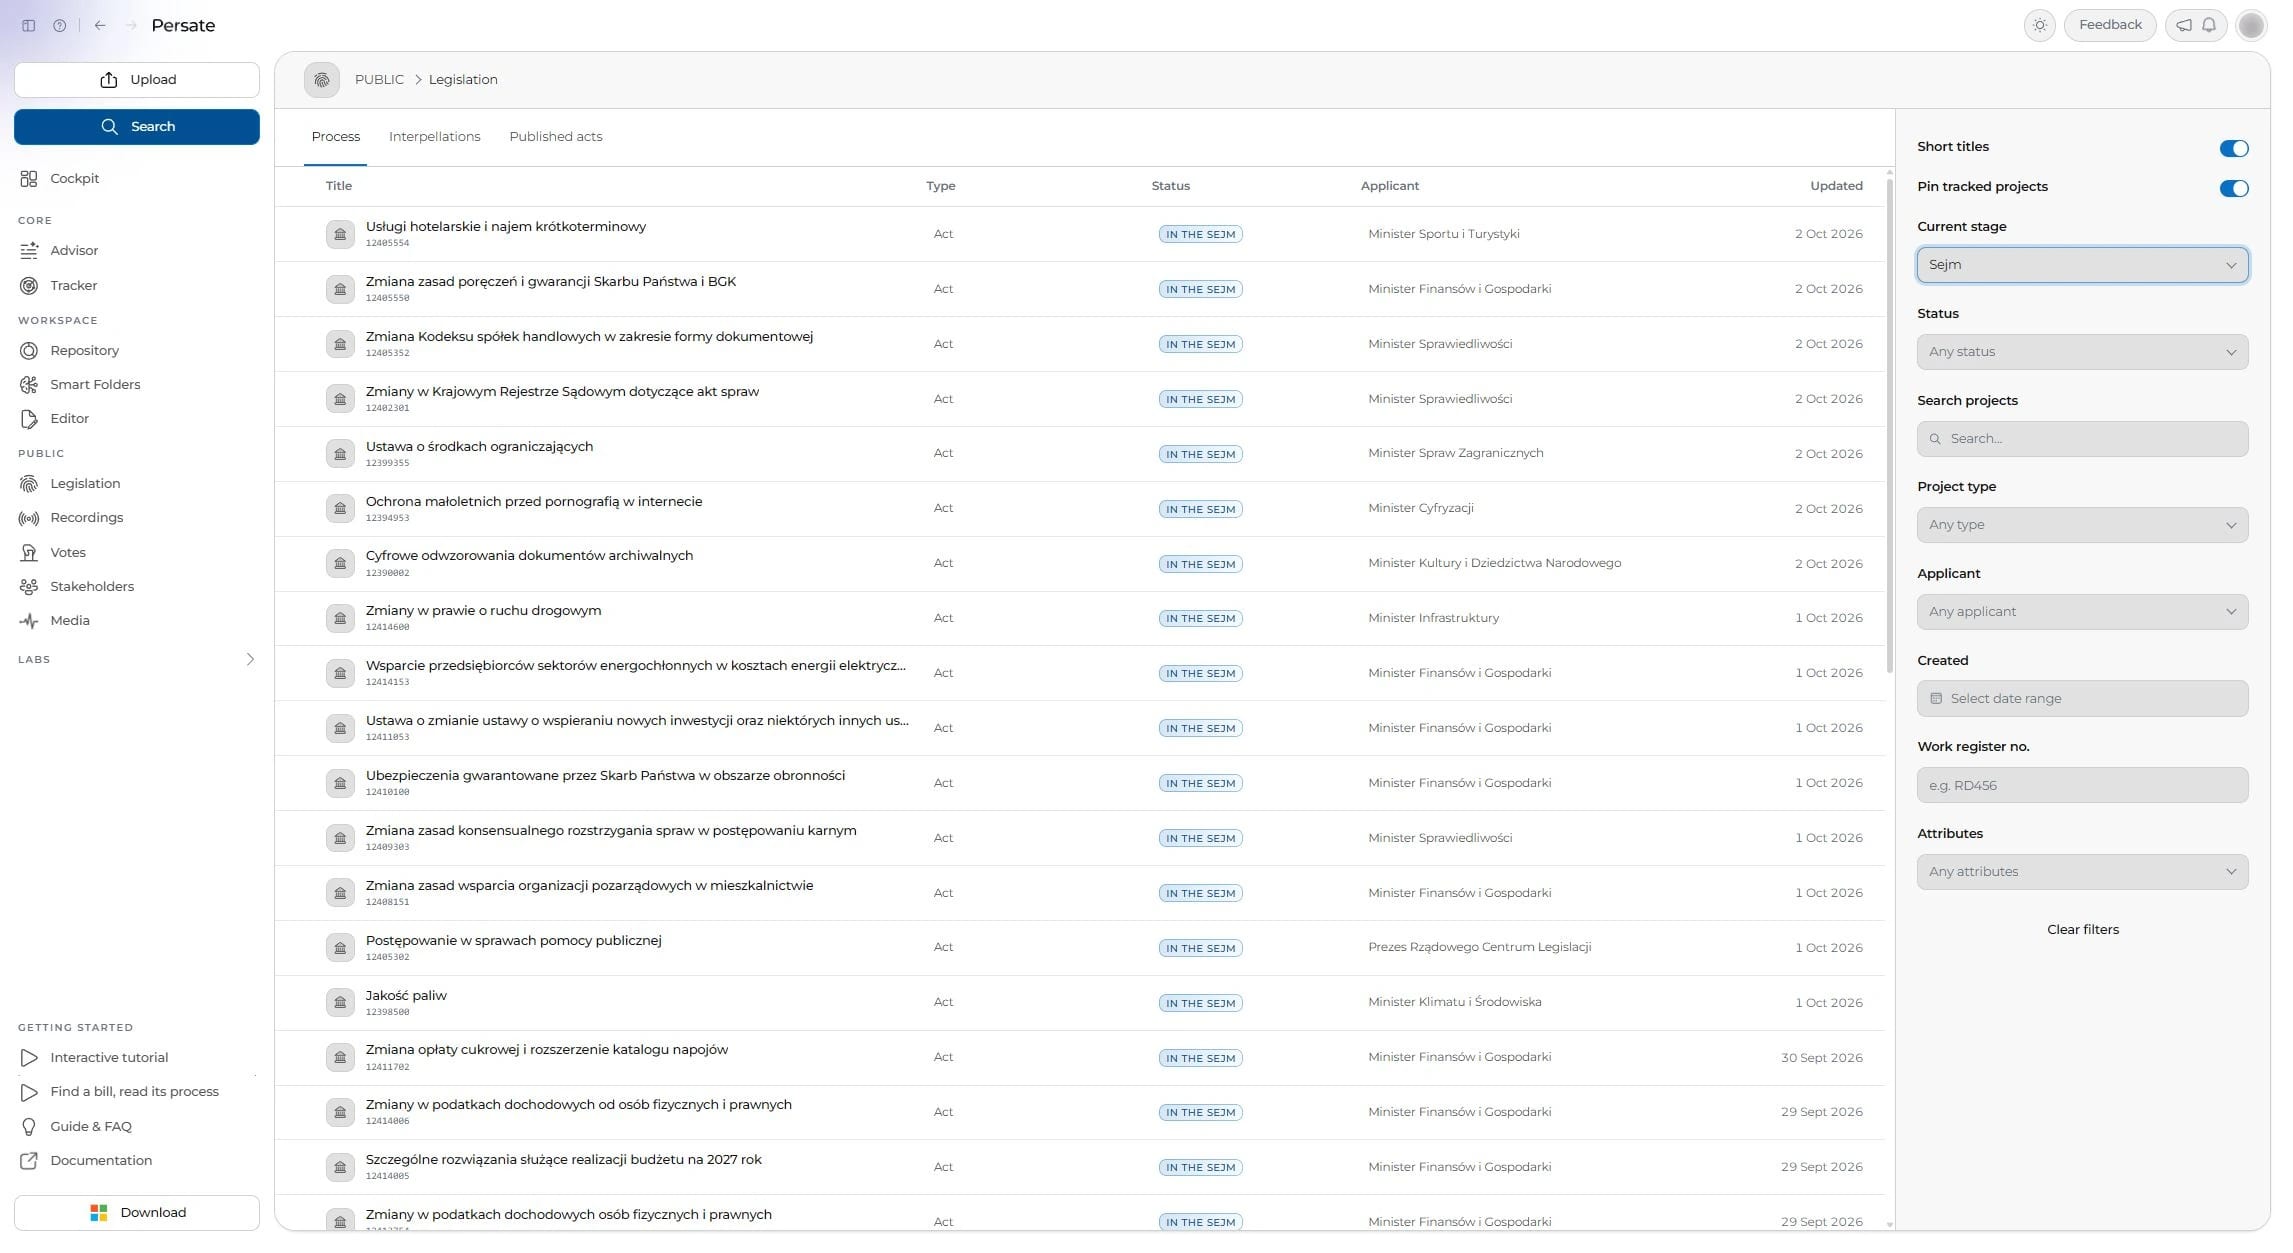Open announcements megaphone icon

2184,25
